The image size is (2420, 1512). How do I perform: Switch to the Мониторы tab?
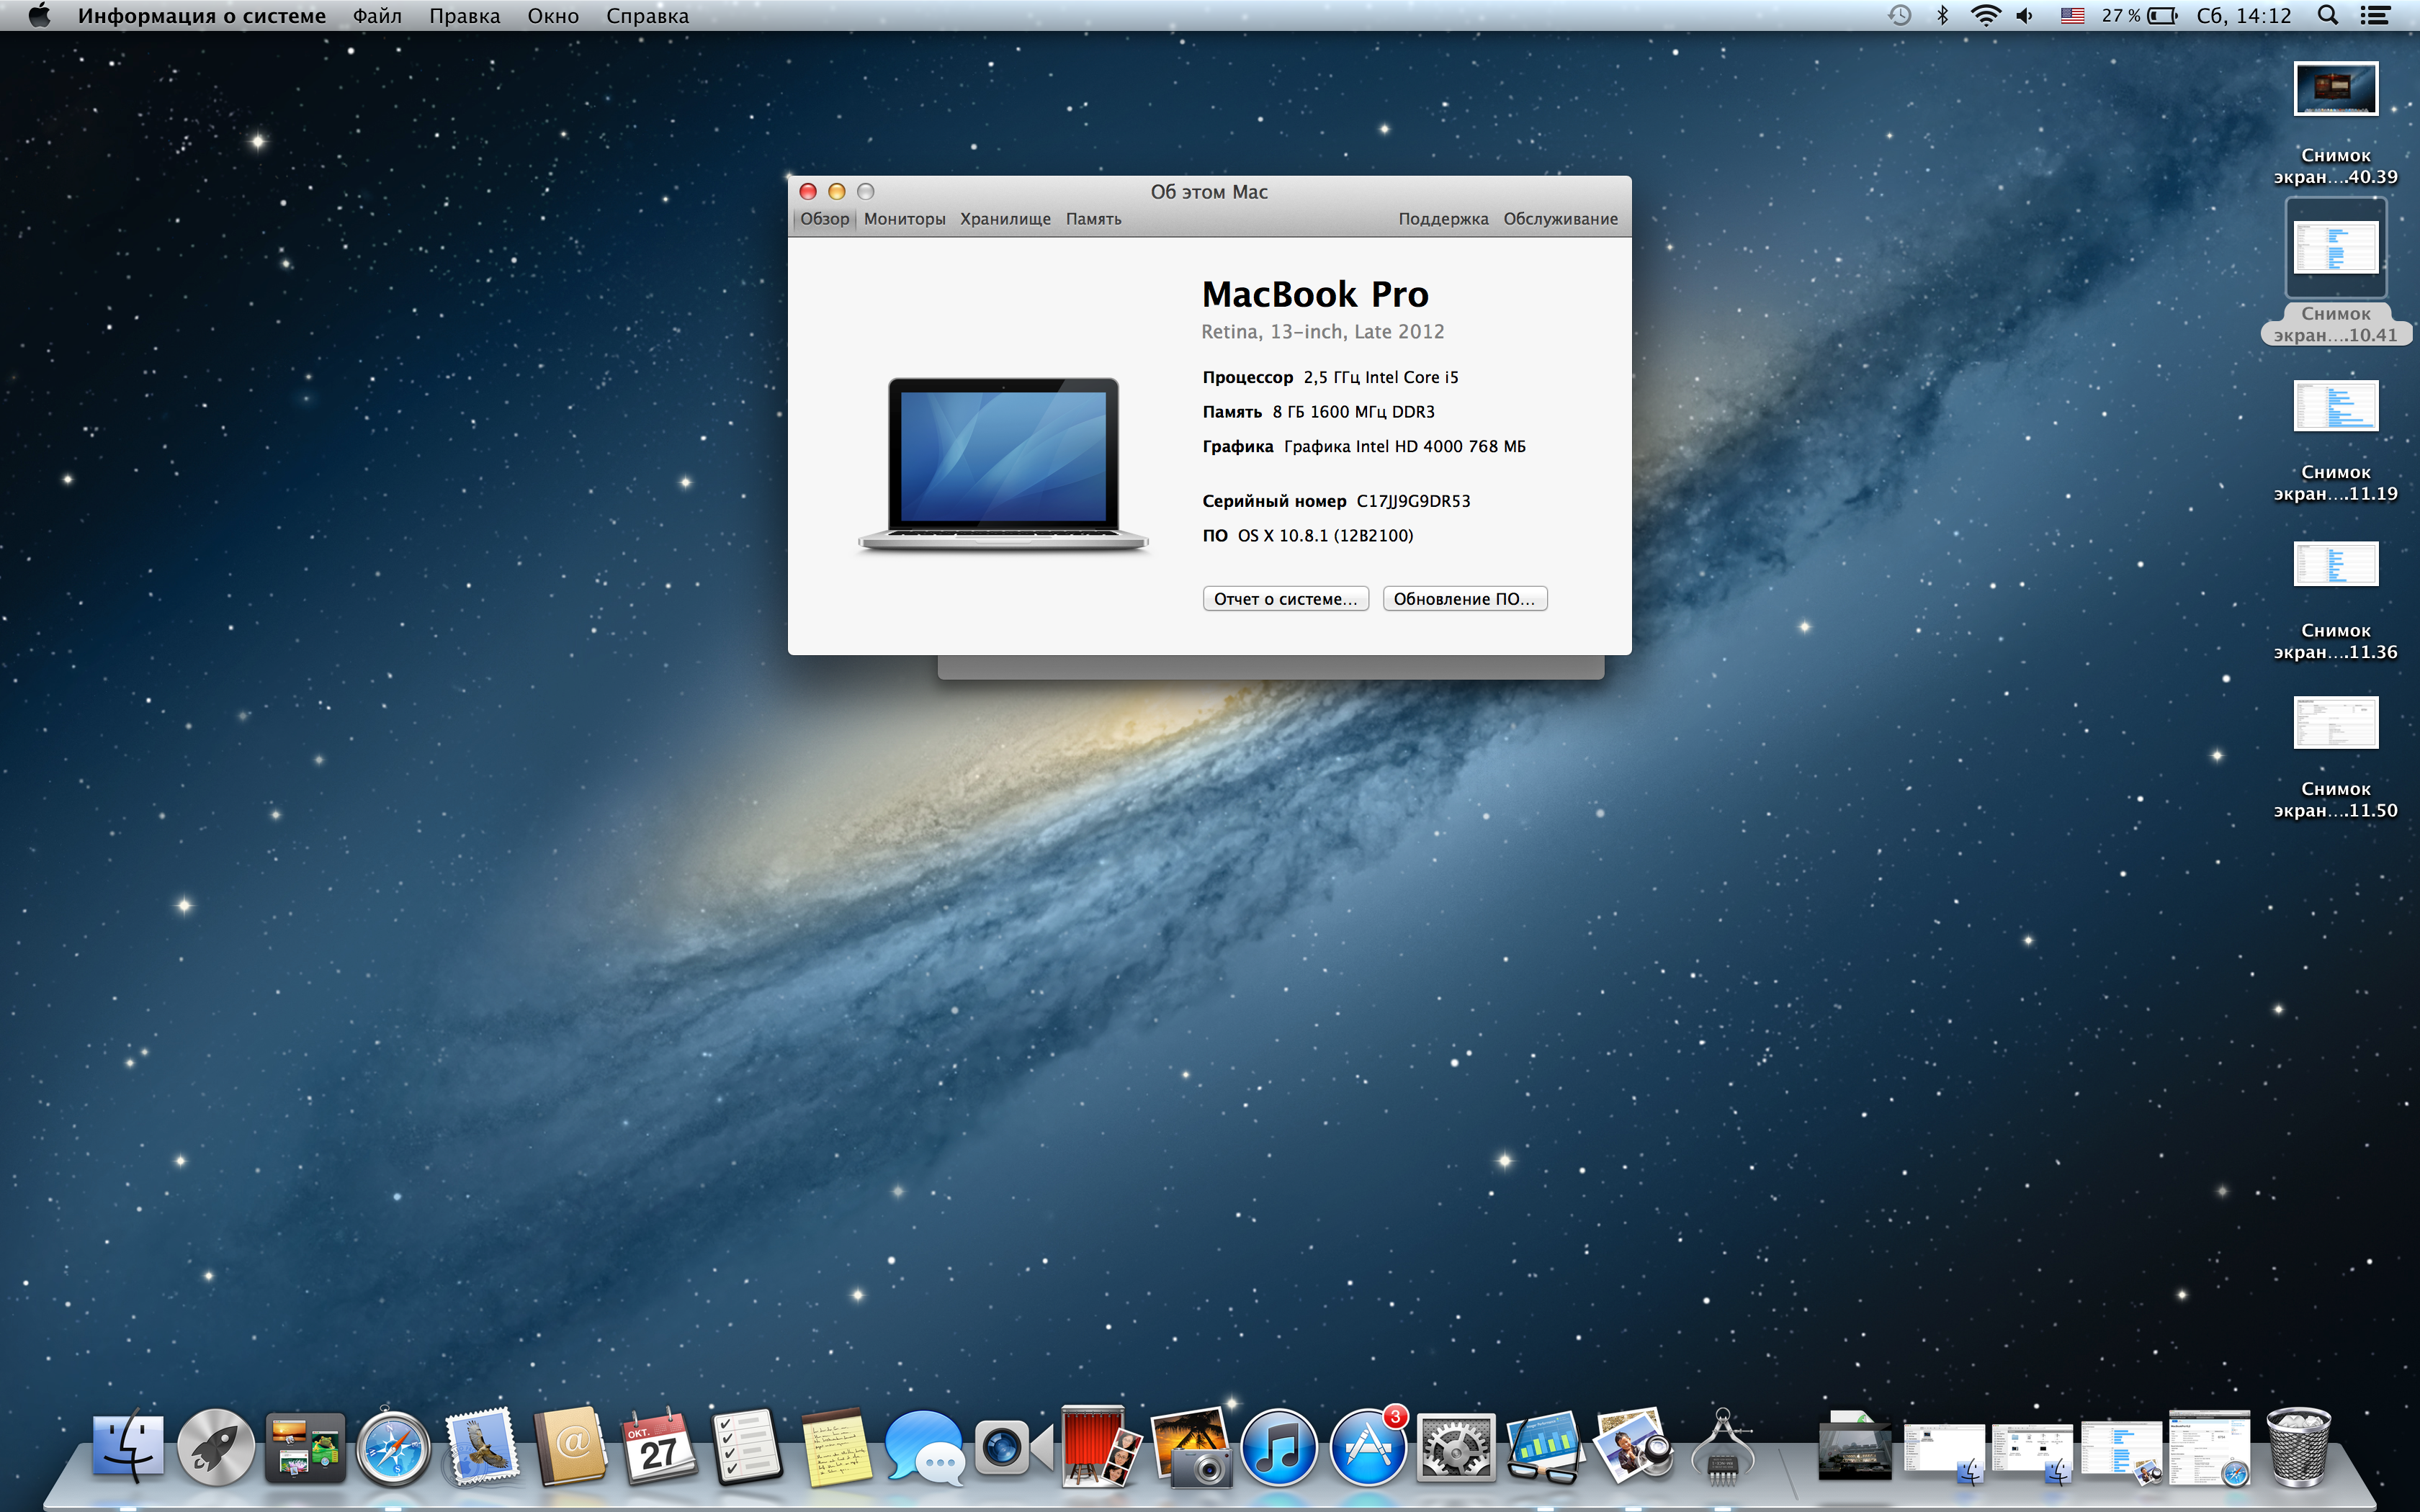(x=904, y=219)
